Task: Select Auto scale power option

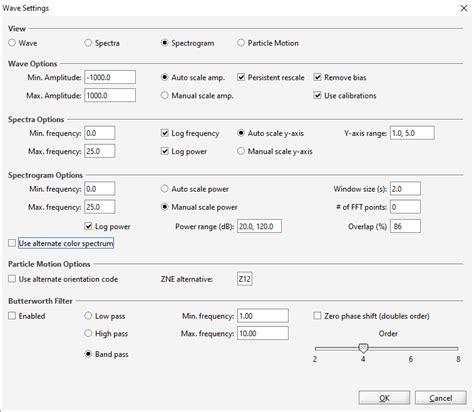Action: pos(164,189)
